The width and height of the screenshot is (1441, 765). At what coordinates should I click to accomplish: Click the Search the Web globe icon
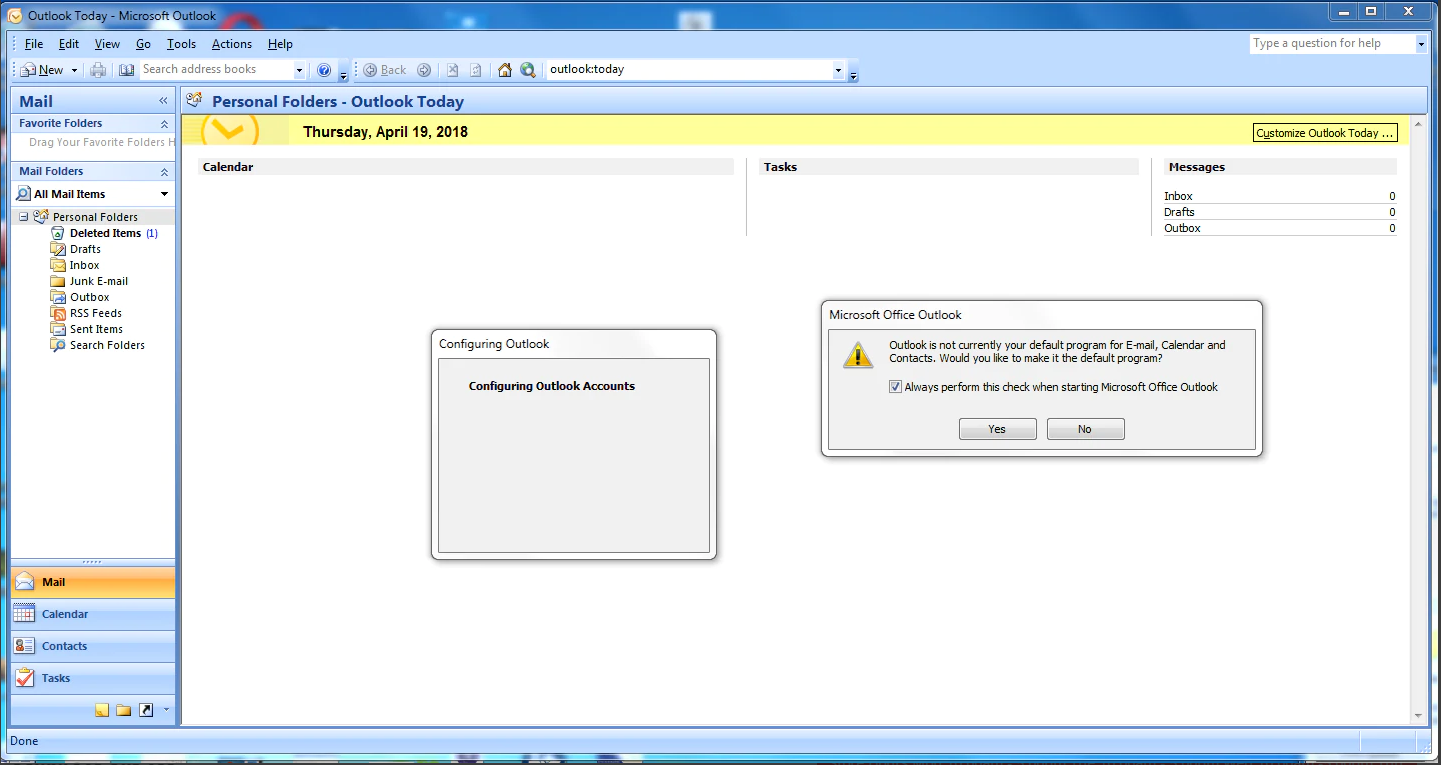[527, 70]
